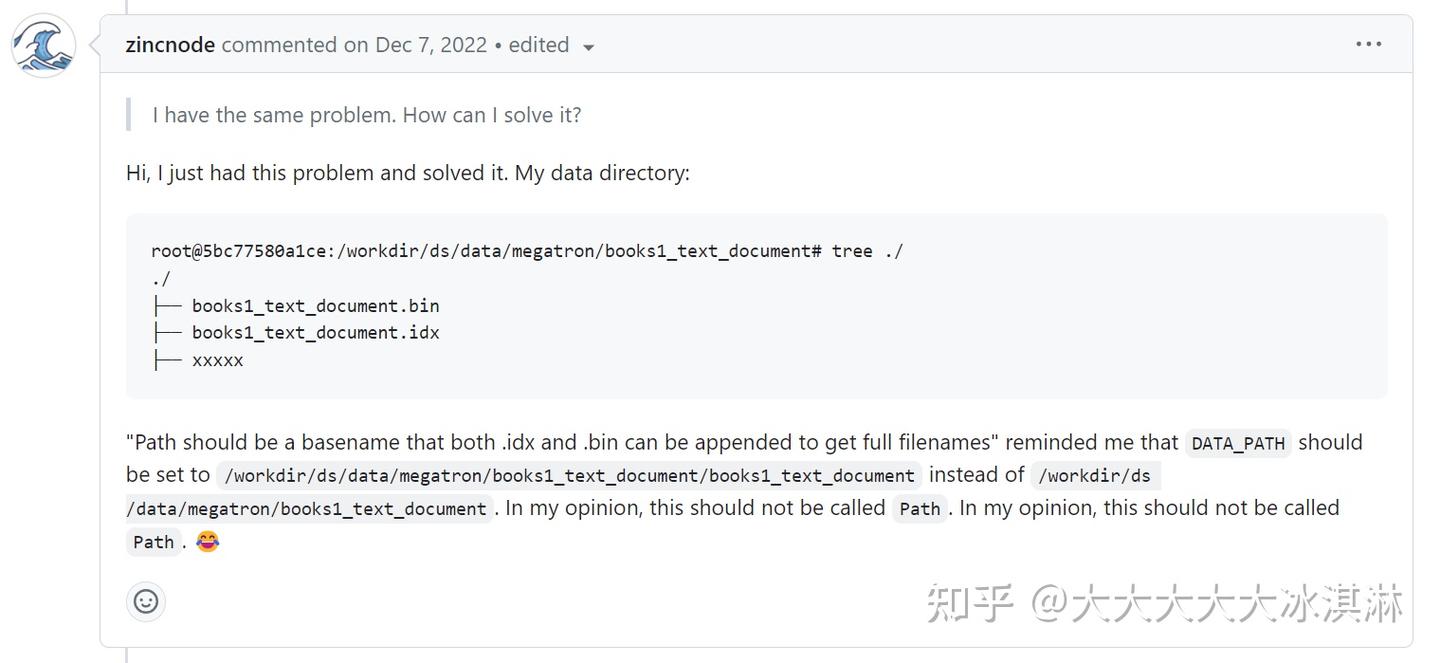
Task: Click the "Hi, I just had this problem" sentence
Action: (407, 173)
